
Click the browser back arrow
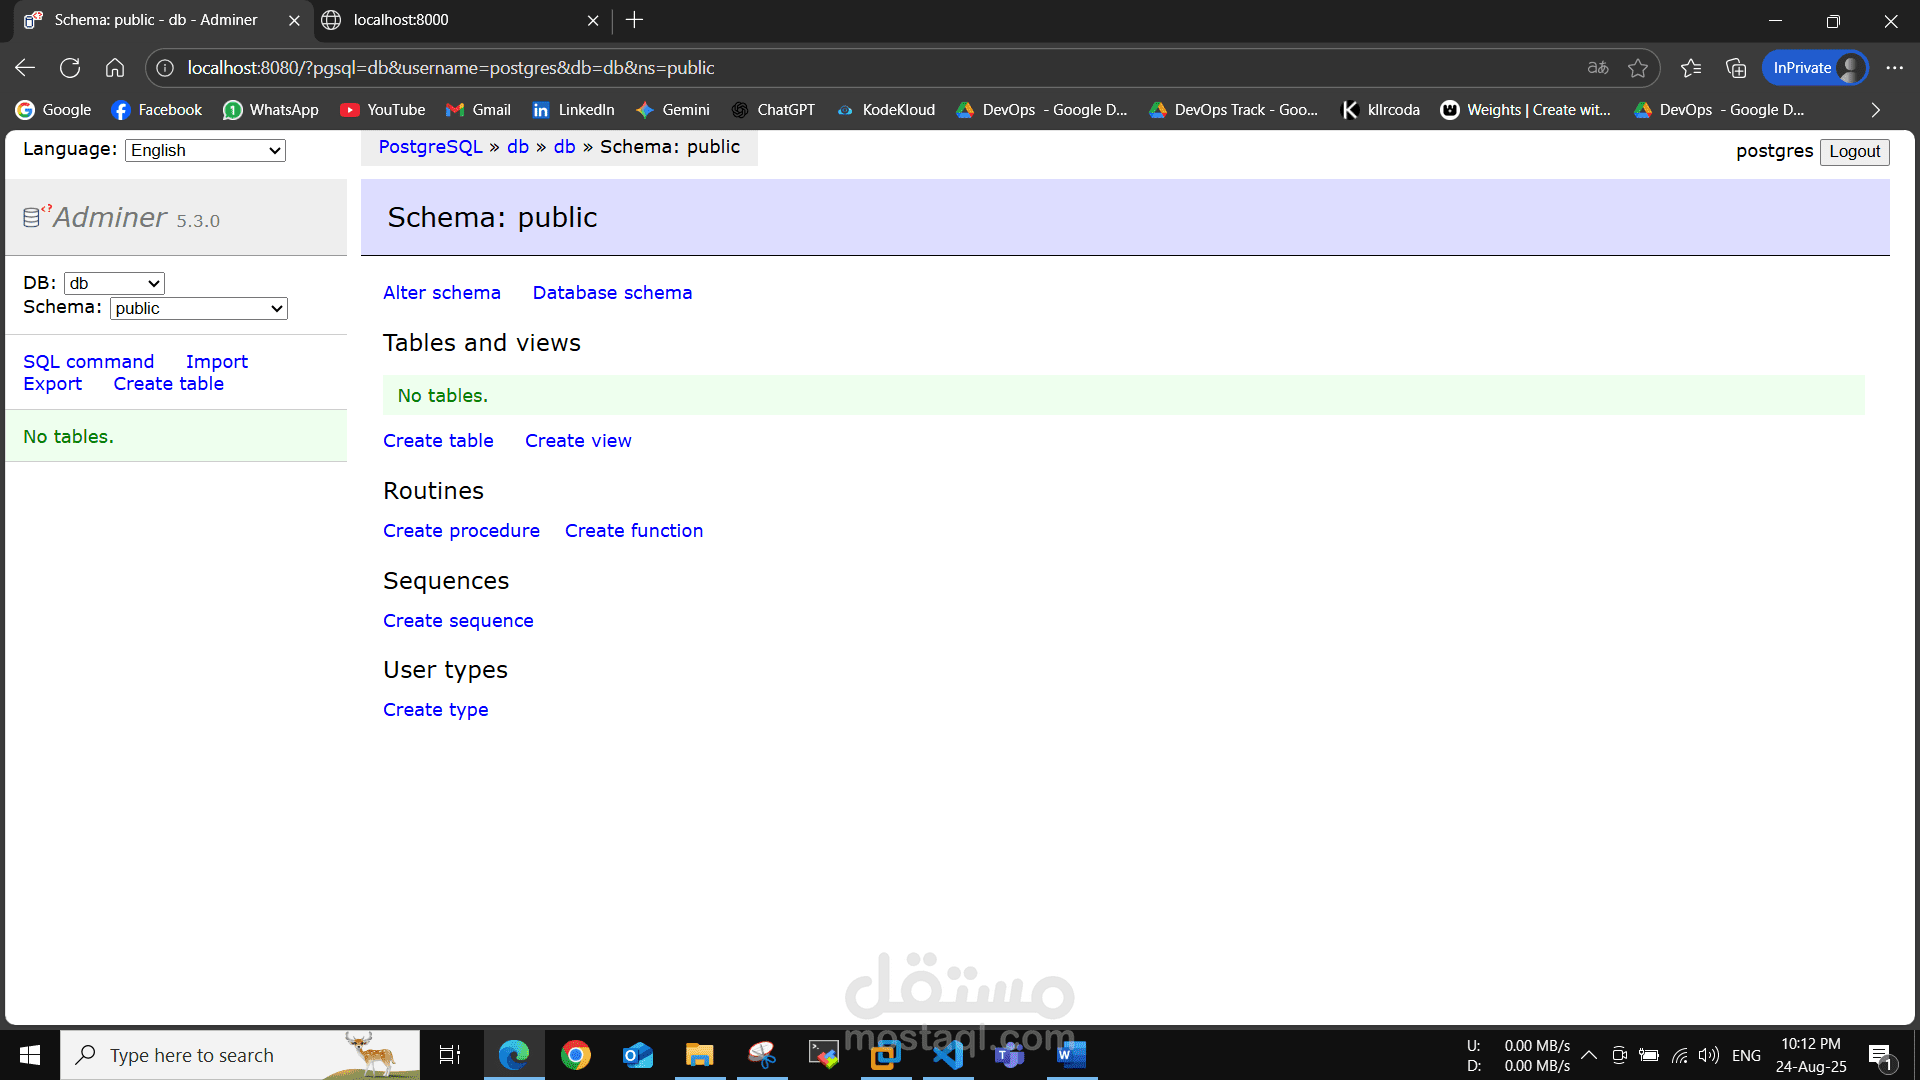25,68
